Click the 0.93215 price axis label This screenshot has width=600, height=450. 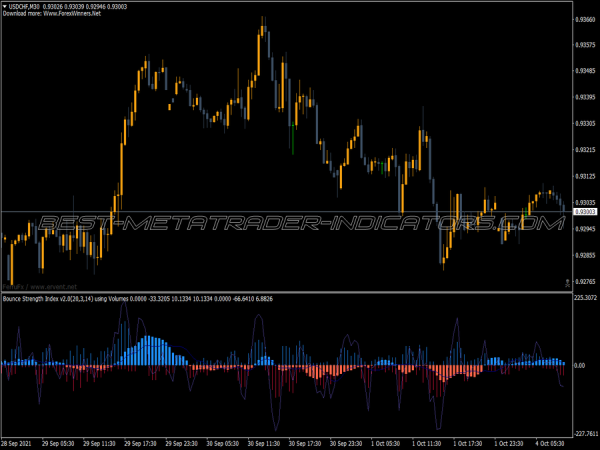click(585, 150)
